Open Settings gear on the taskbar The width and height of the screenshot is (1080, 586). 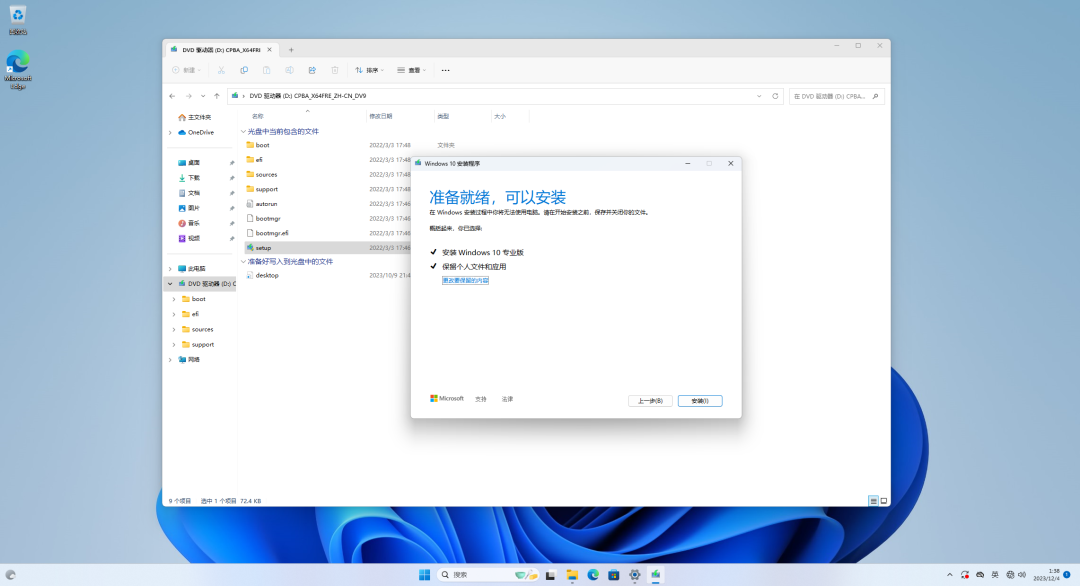[634, 575]
